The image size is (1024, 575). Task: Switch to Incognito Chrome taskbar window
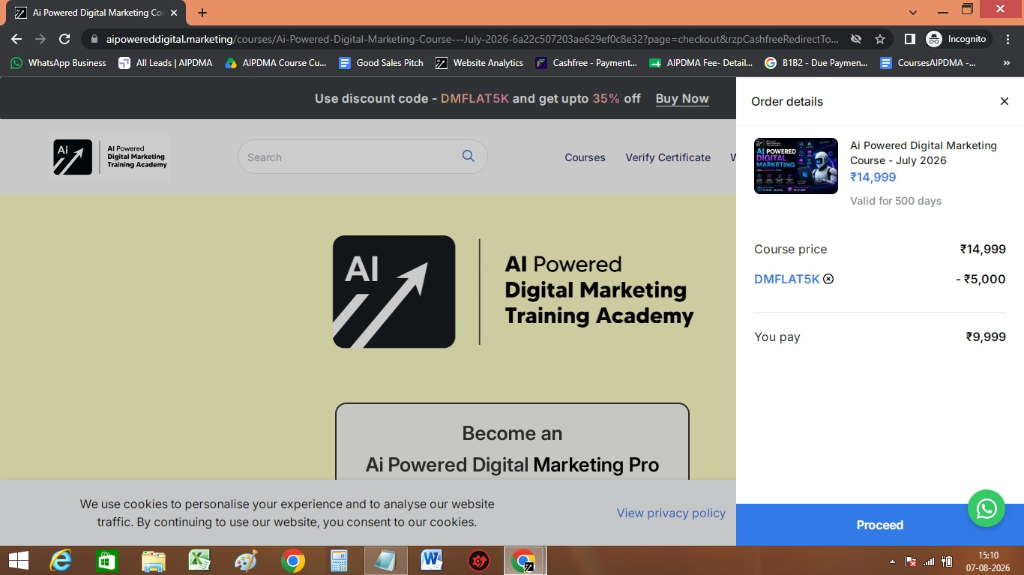click(x=525, y=561)
